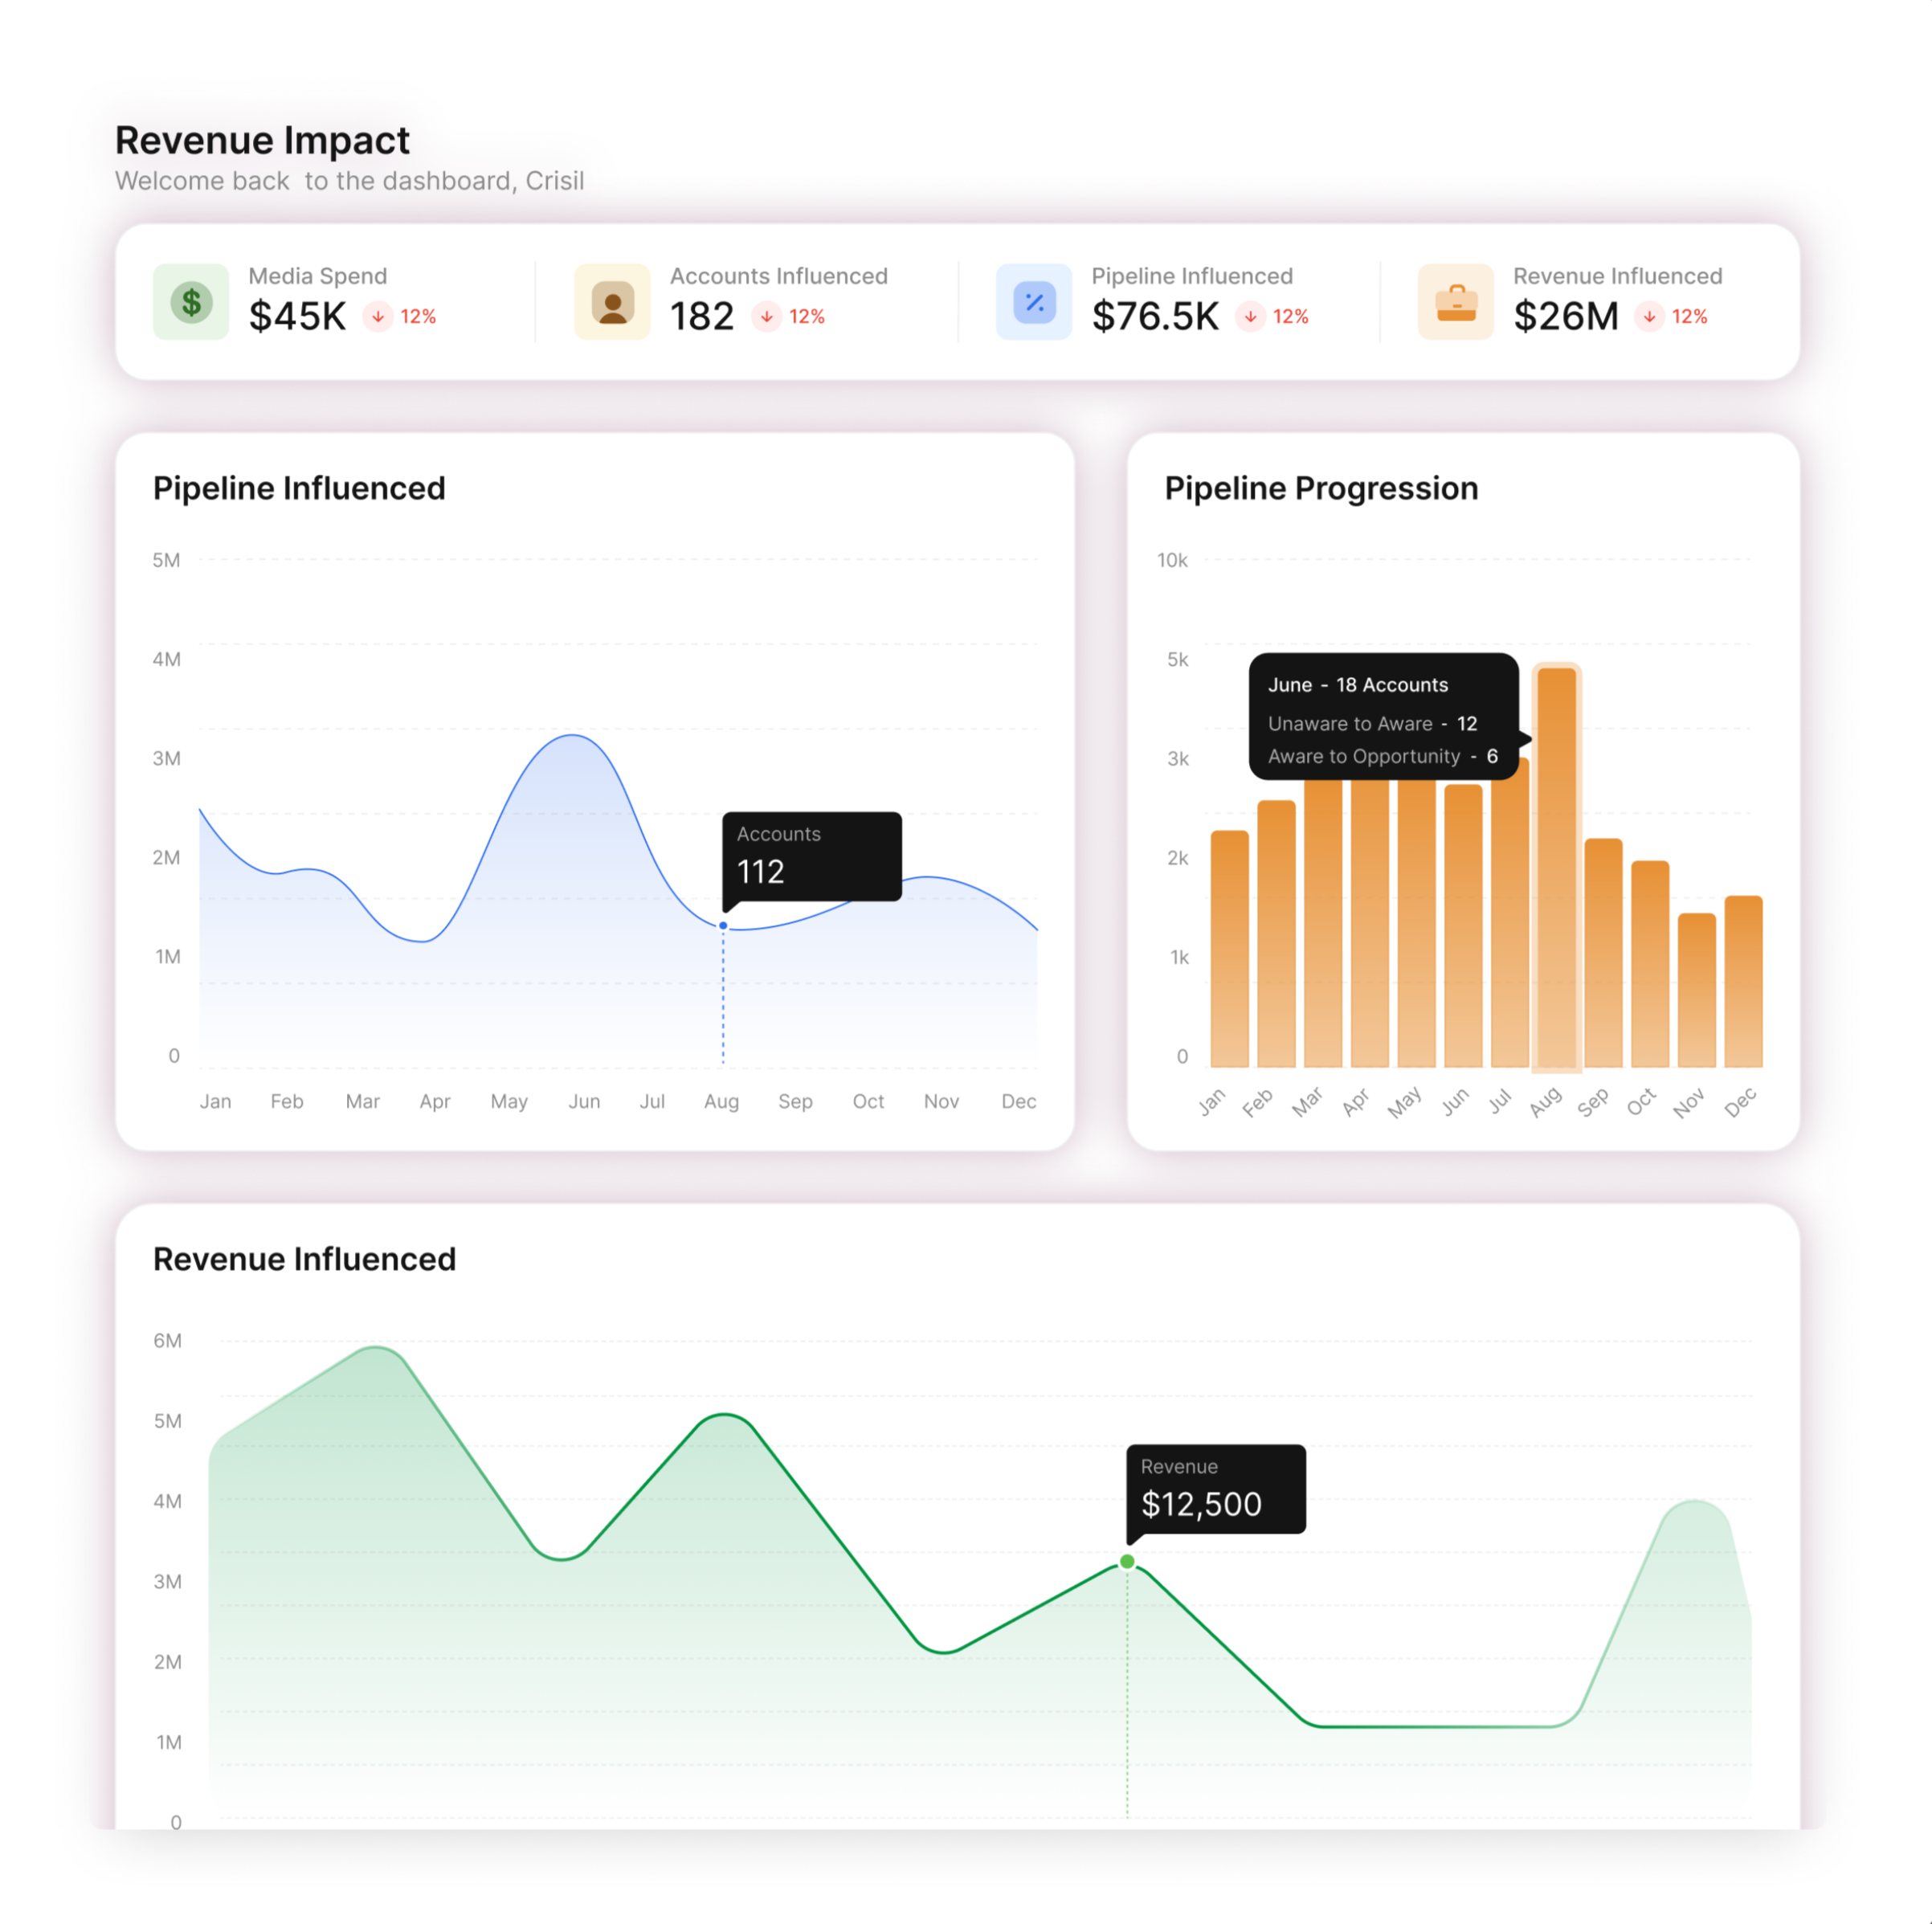Viewport: 1932px width, 1924px height.
Task: Click the Pipeline Progression card title
Action: (1321, 488)
